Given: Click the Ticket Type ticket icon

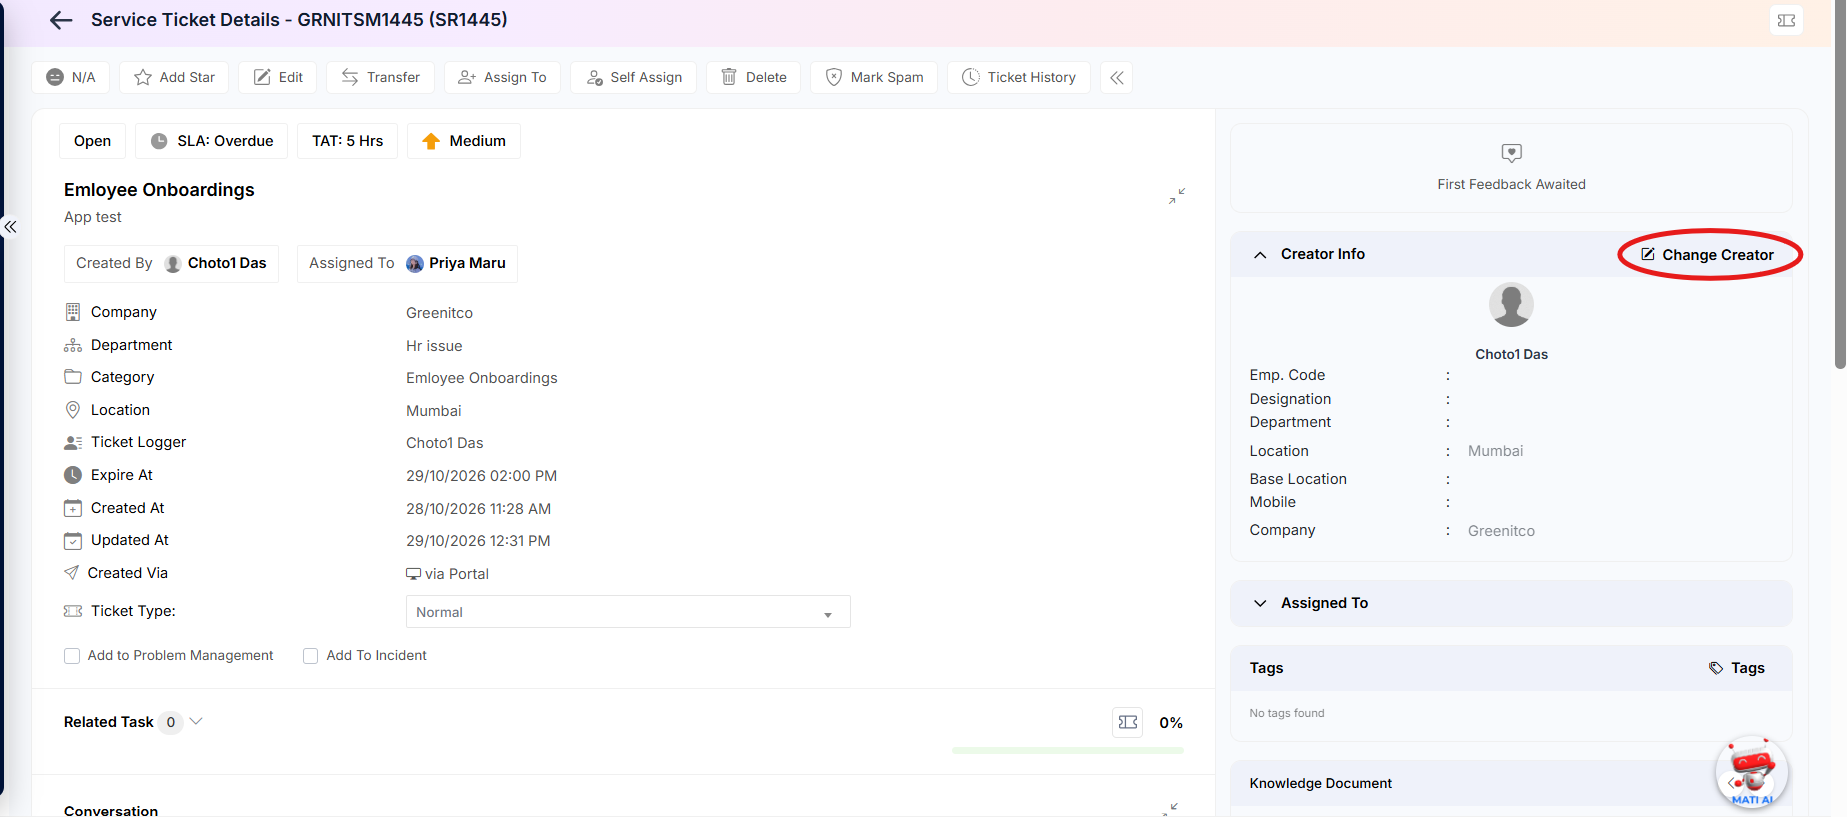Looking at the screenshot, I should tap(73, 611).
